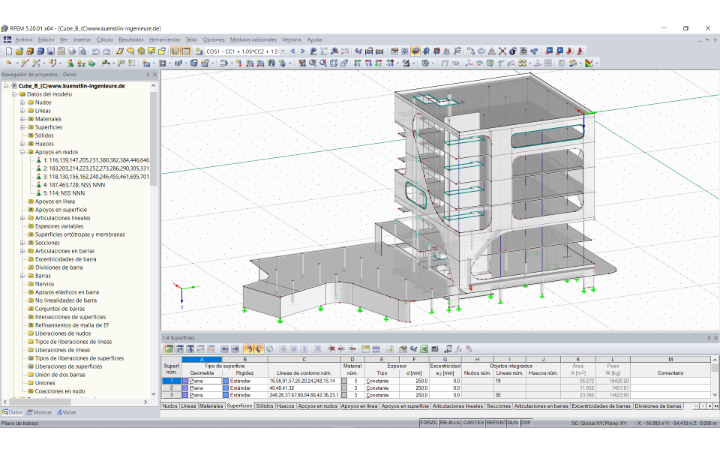Switch to the Apoyos en nudos tab
The width and height of the screenshot is (720, 450).
(317, 406)
